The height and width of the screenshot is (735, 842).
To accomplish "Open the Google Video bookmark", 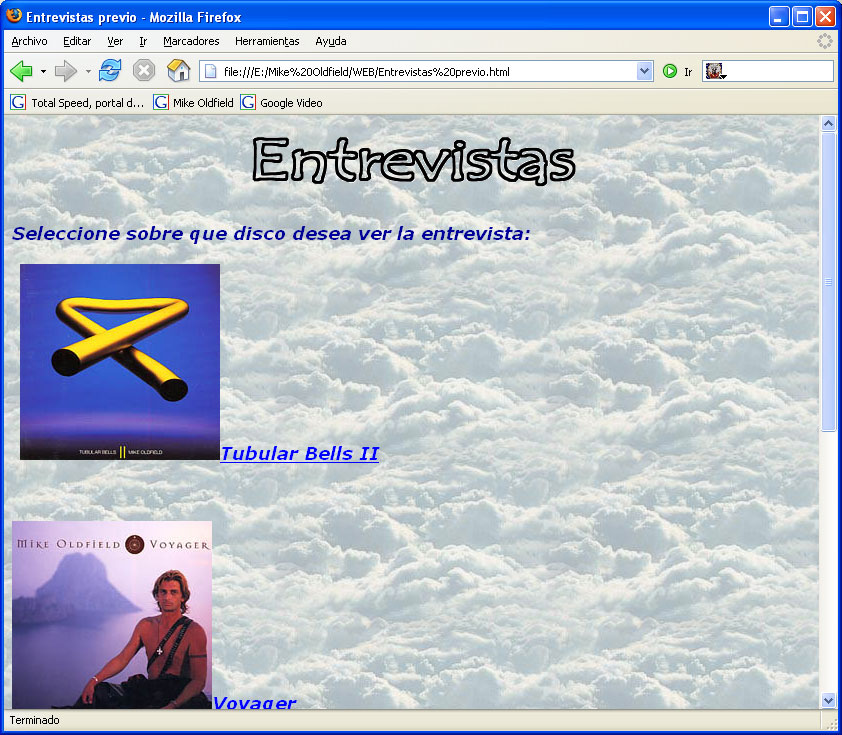I will [281, 103].
